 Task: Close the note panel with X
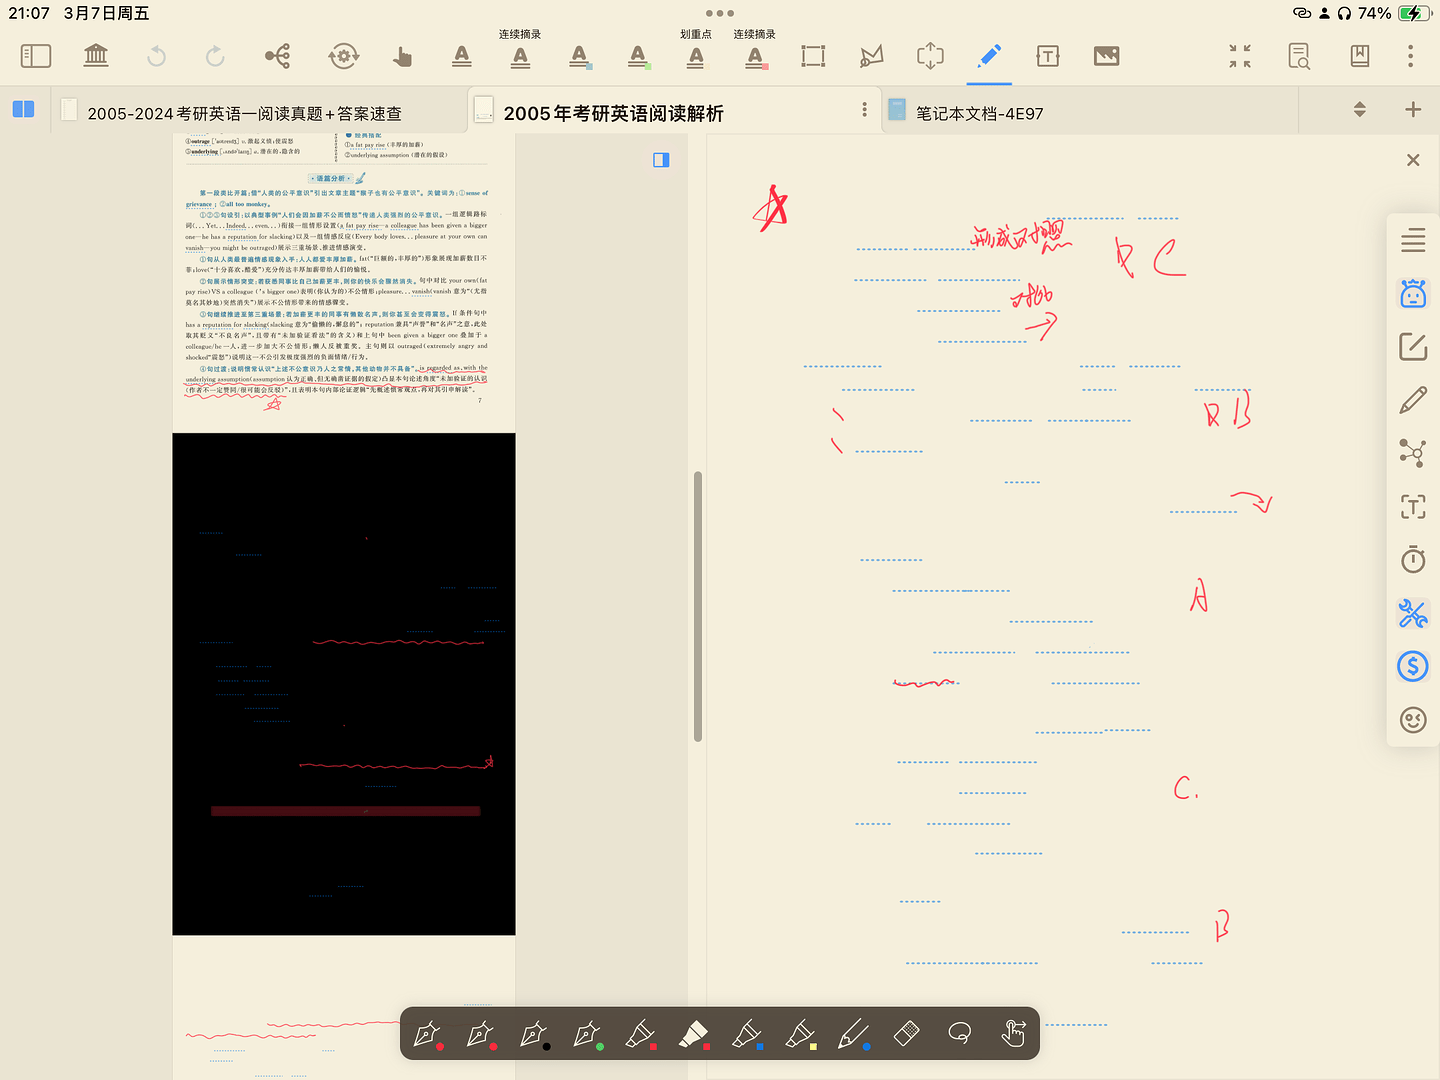tap(1413, 160)
